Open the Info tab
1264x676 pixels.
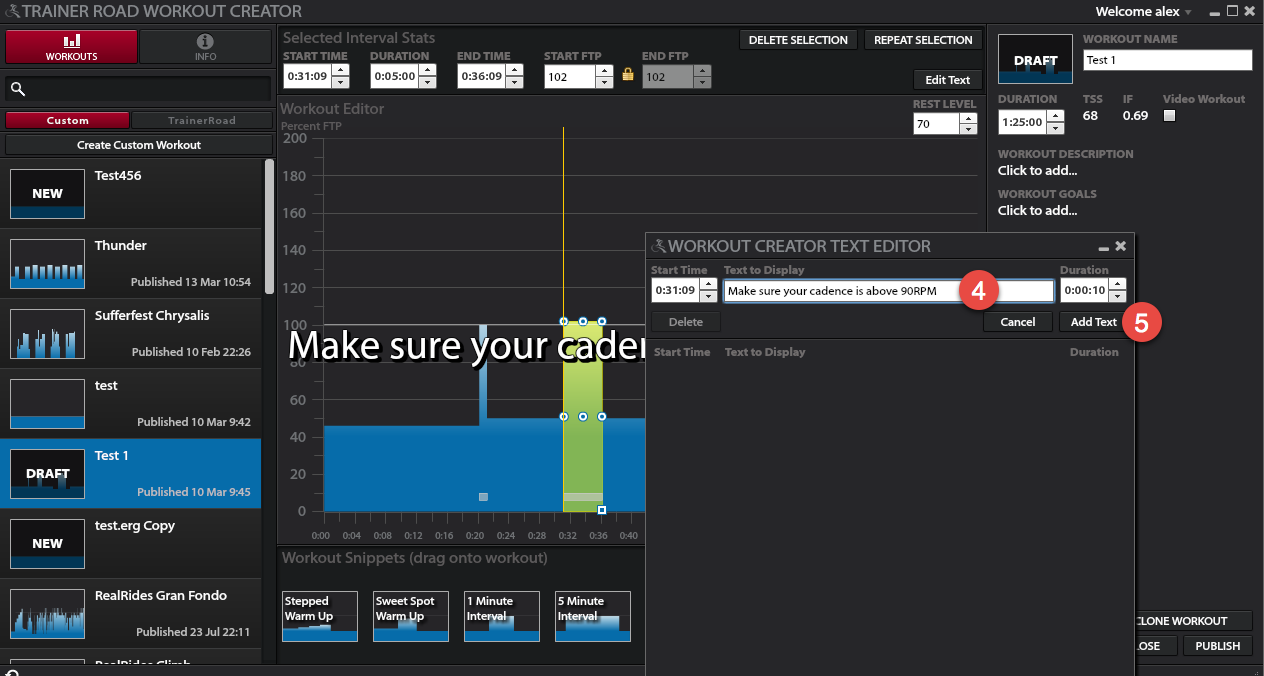tap(205, 47)
